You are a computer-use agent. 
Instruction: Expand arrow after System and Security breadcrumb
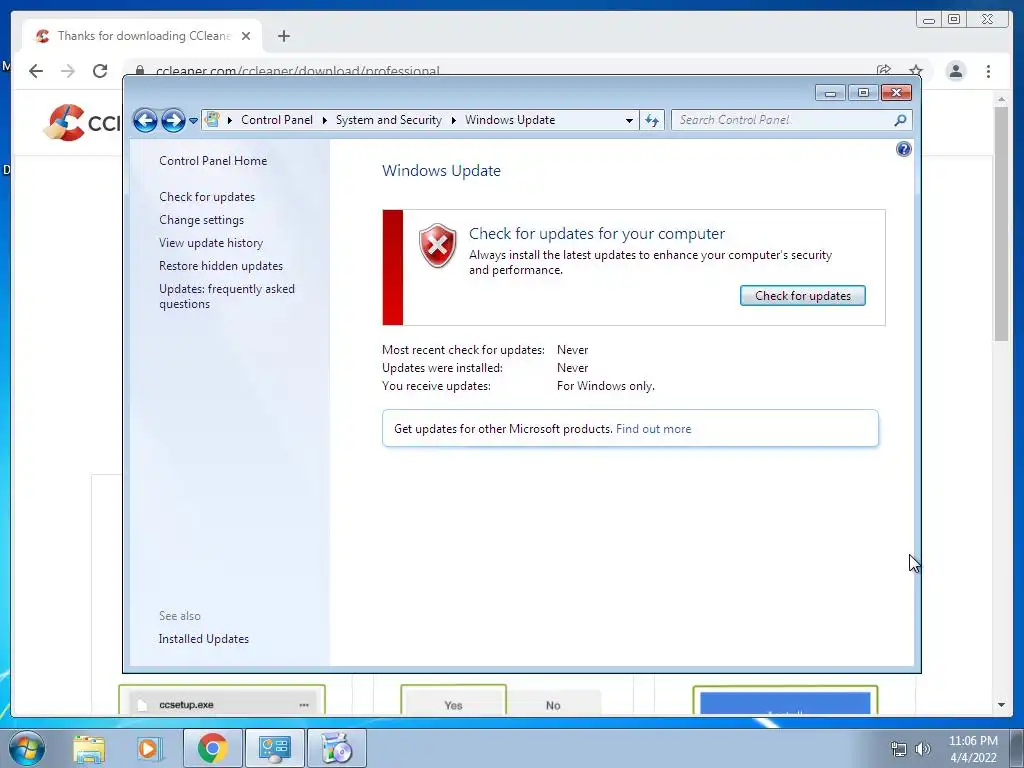[x=453, y=120]
